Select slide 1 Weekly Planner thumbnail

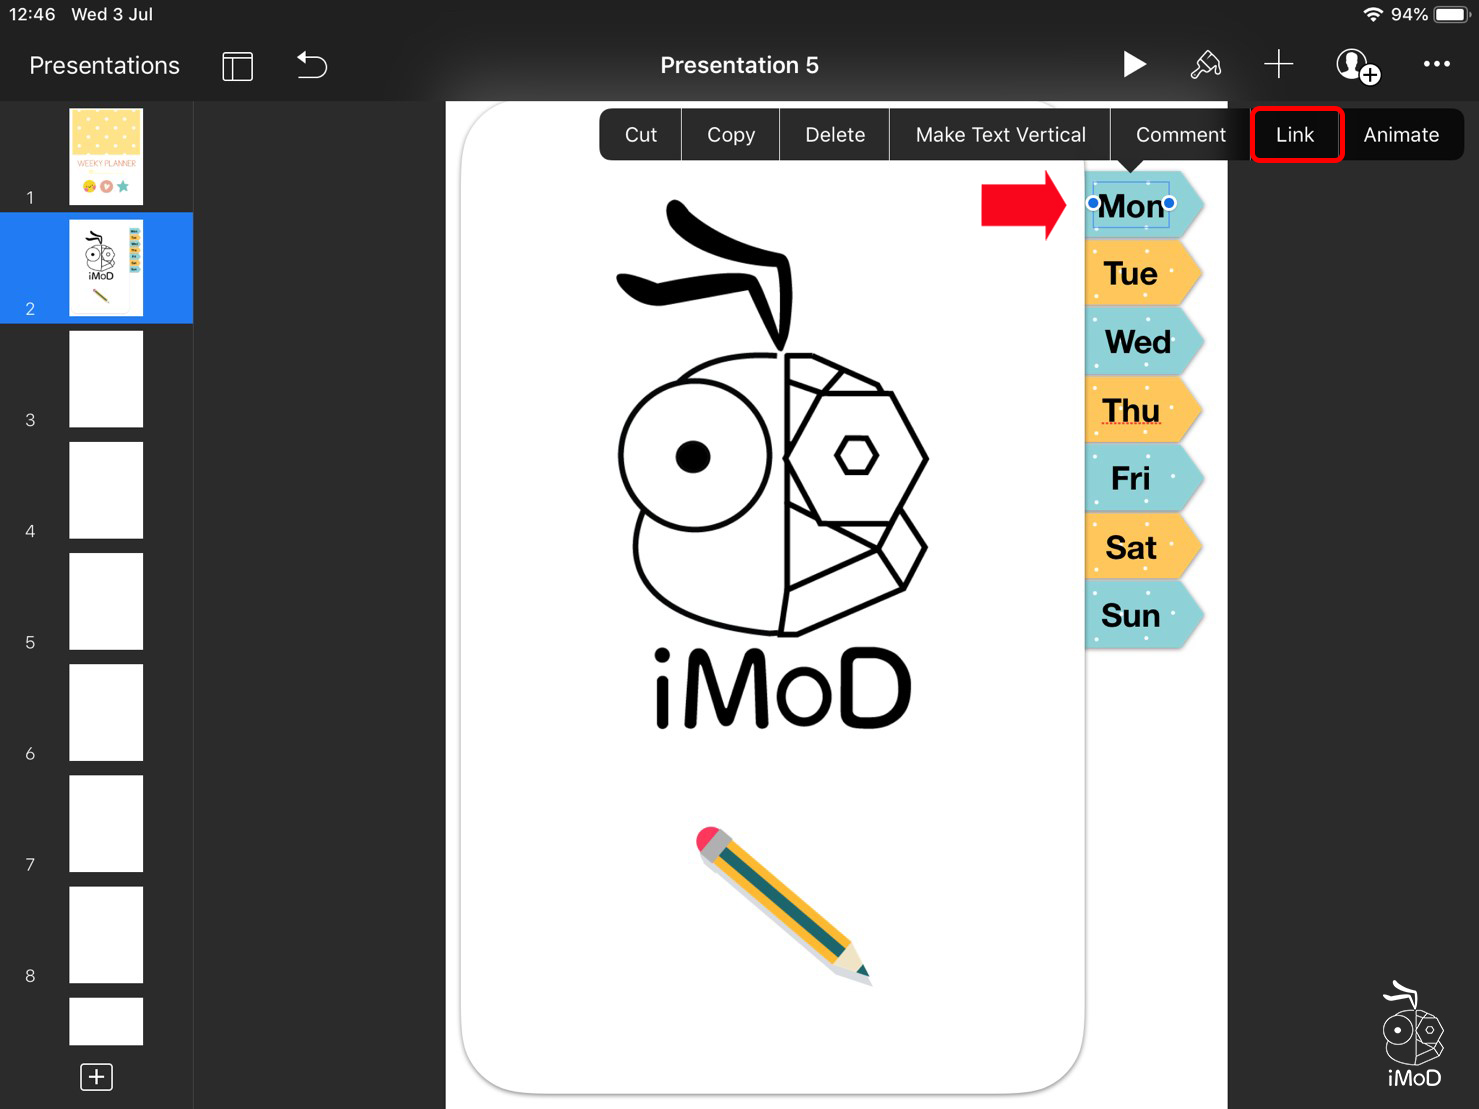pos(106,157)
